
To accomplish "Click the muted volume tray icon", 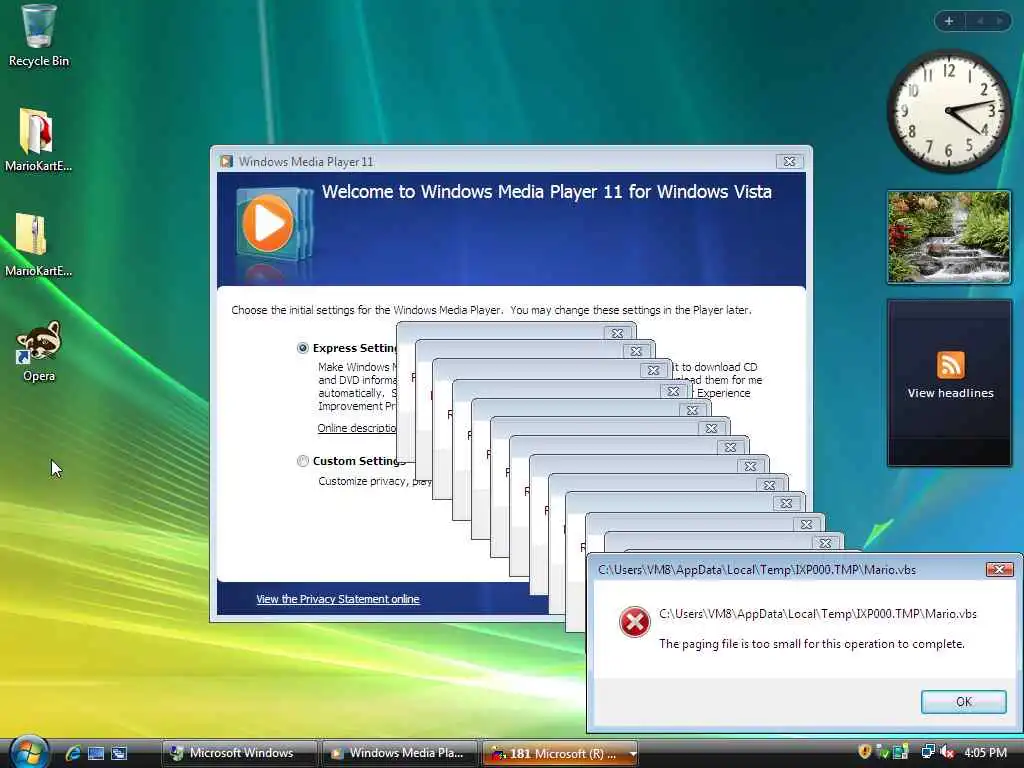I will [x=946, y=752].
